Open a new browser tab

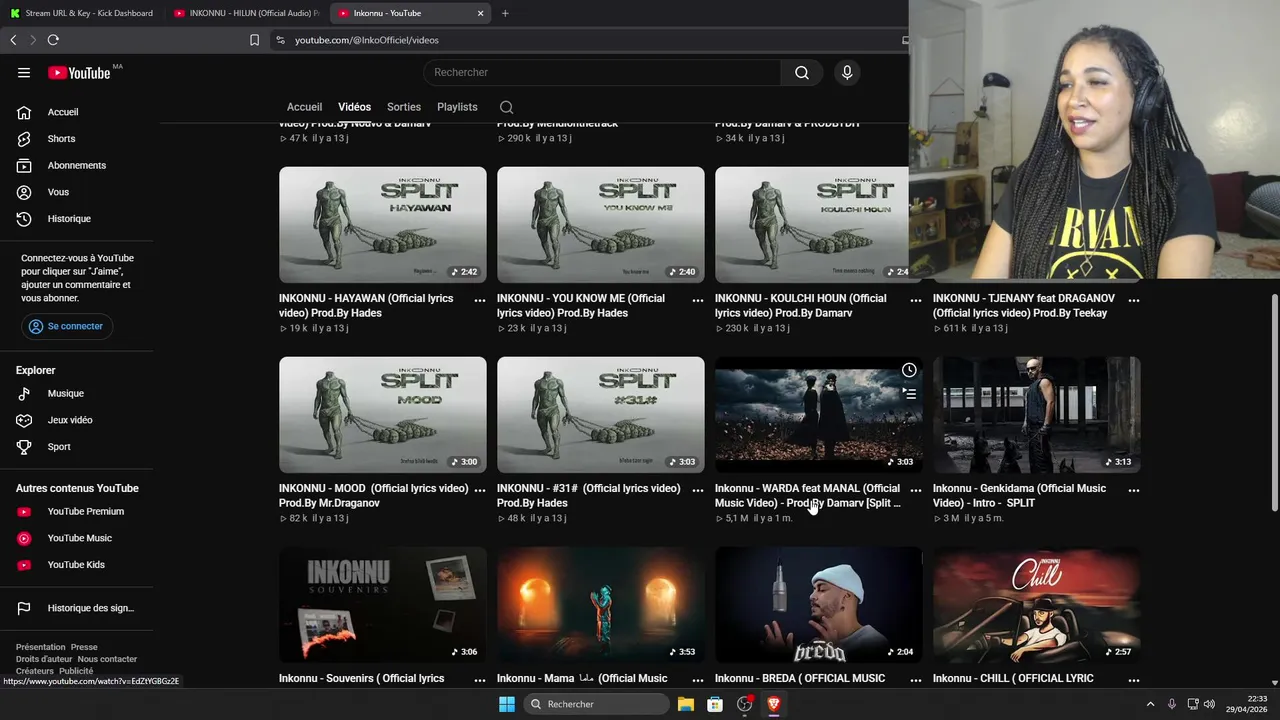pyautogui.click(x=505, y=13)
